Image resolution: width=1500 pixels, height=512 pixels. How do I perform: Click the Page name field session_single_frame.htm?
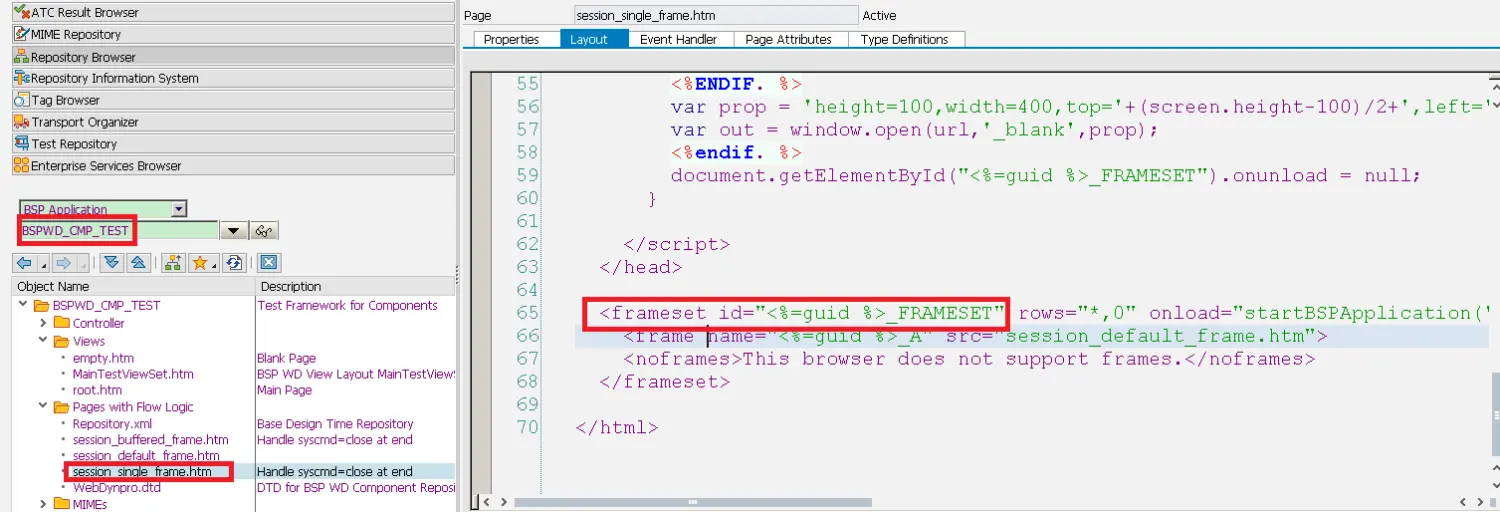(716, 15)
